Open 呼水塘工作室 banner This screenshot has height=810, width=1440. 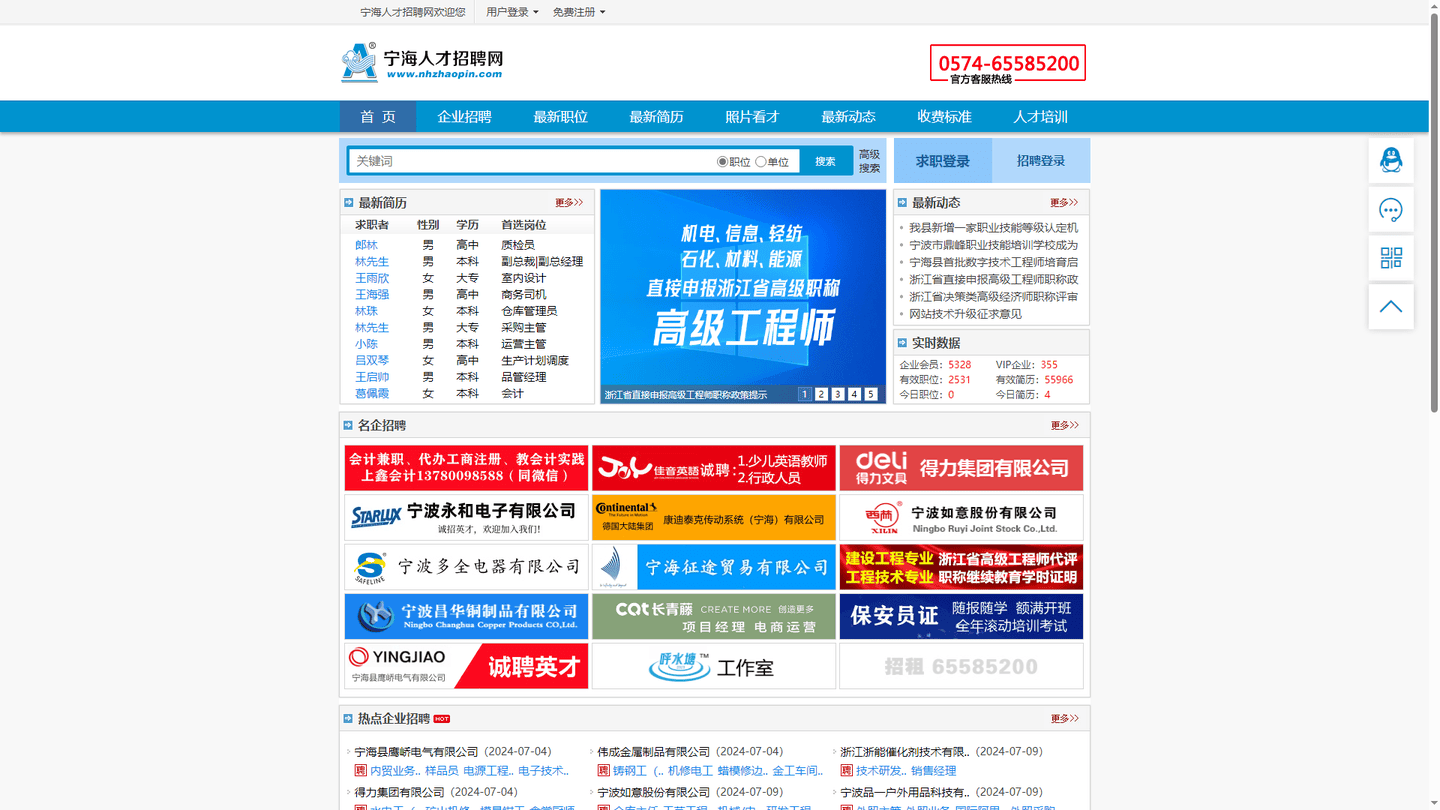tap(714, 666)
